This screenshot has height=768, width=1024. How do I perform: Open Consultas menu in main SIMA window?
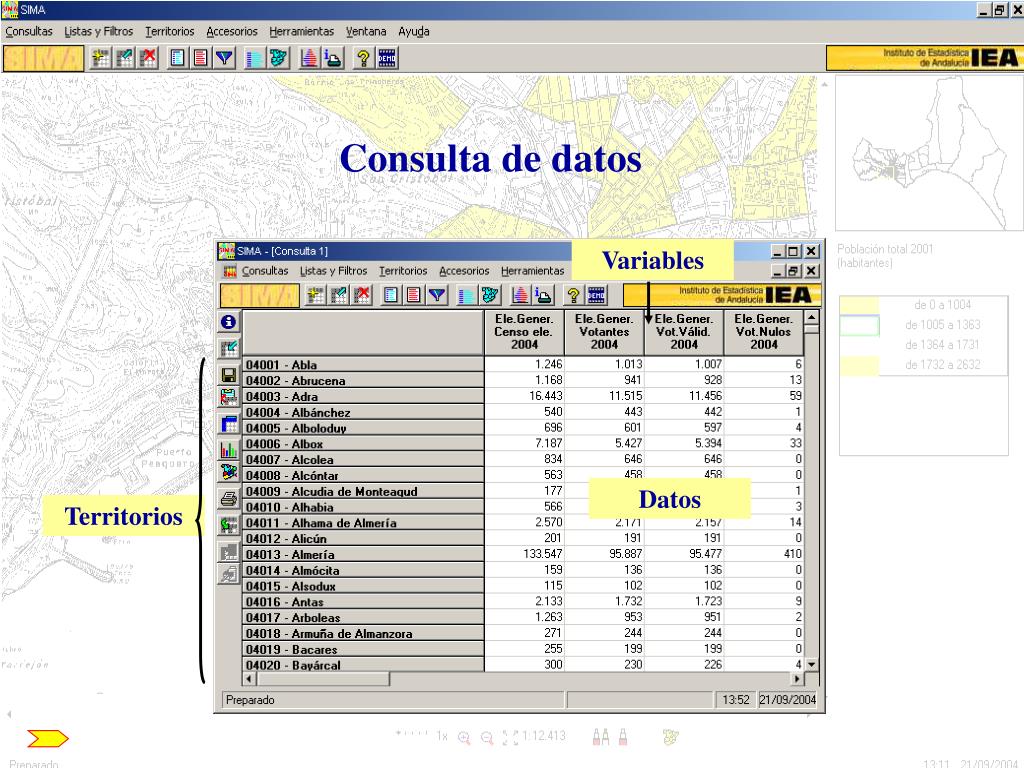(29, 31)
